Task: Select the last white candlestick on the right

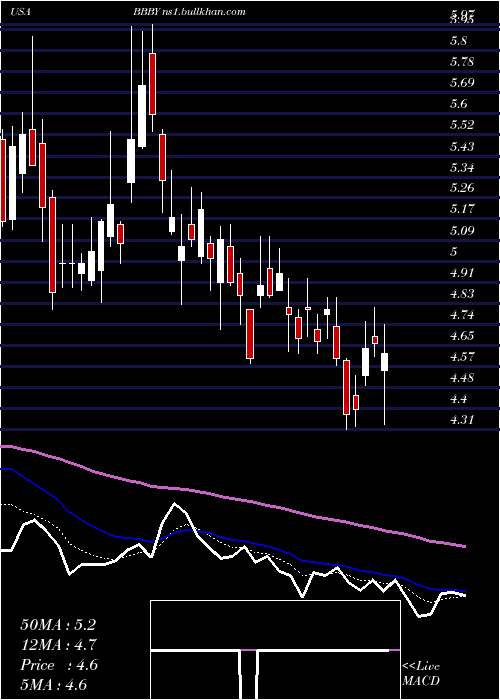Action: [384, 362]
